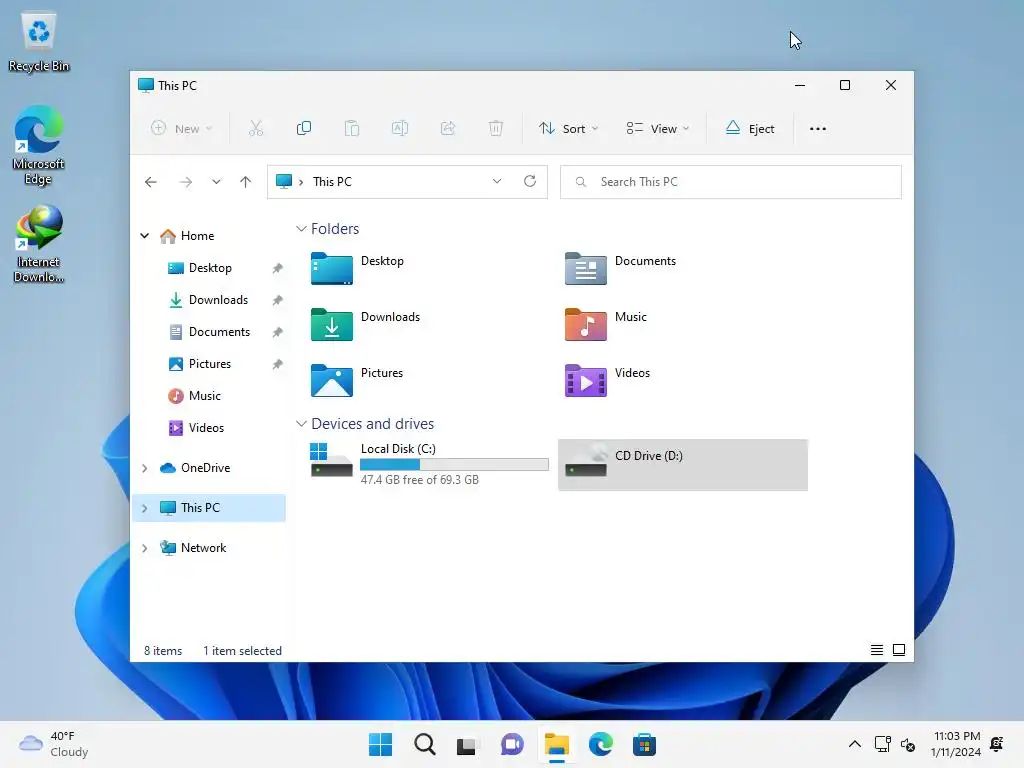Viewport: 1024px width, 768px height.
Task: Collapse the Folders group header
Action: [301, 229]
